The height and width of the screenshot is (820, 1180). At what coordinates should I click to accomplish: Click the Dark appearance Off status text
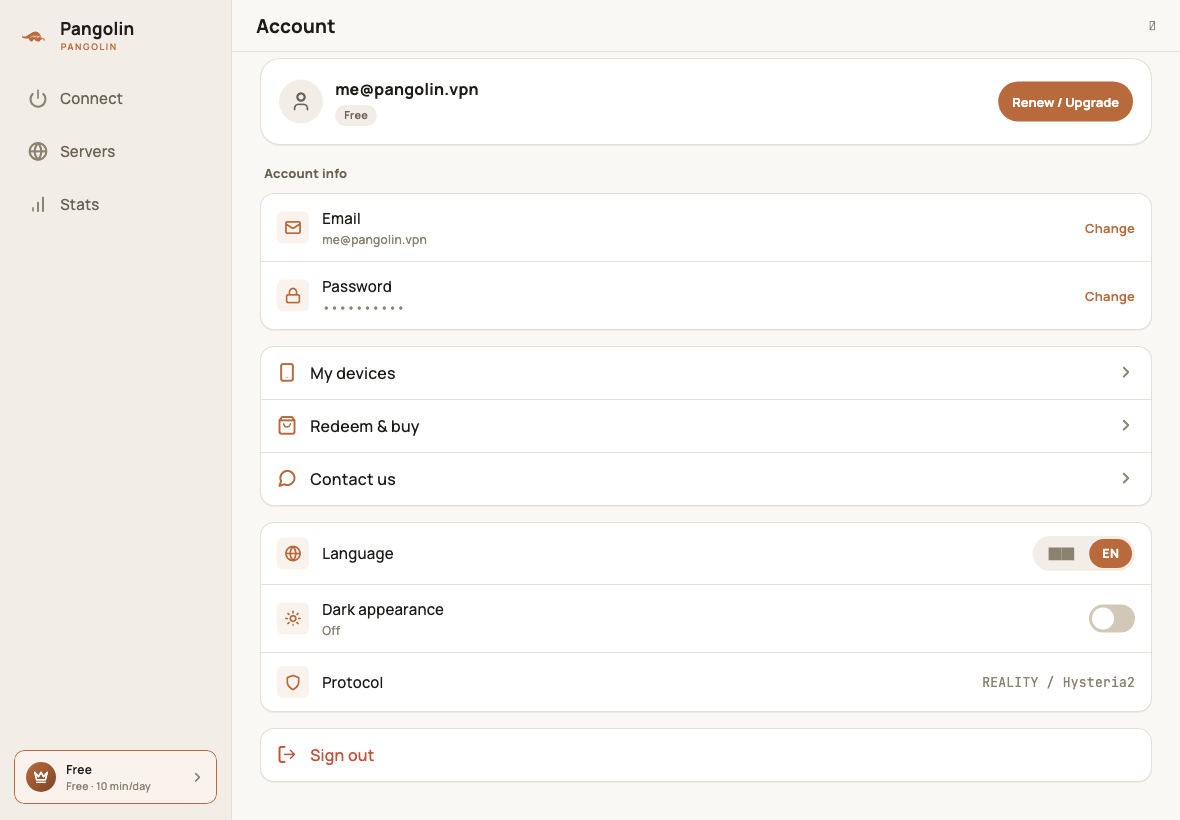(x=331, y=630)
